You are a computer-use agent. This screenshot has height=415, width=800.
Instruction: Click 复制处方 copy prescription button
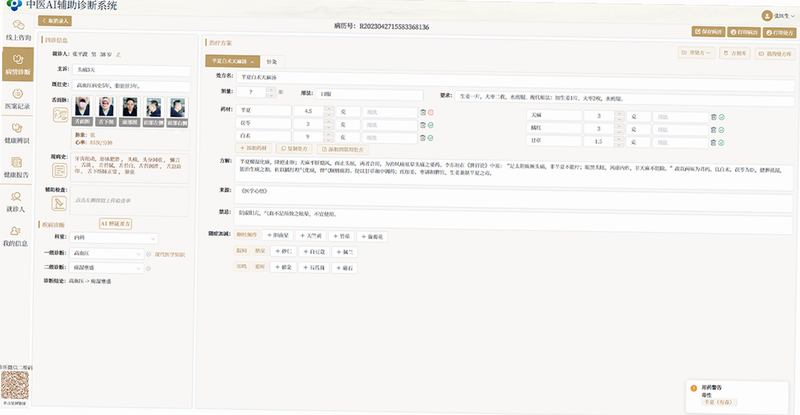pyautogui.click(x=294, y=149)
